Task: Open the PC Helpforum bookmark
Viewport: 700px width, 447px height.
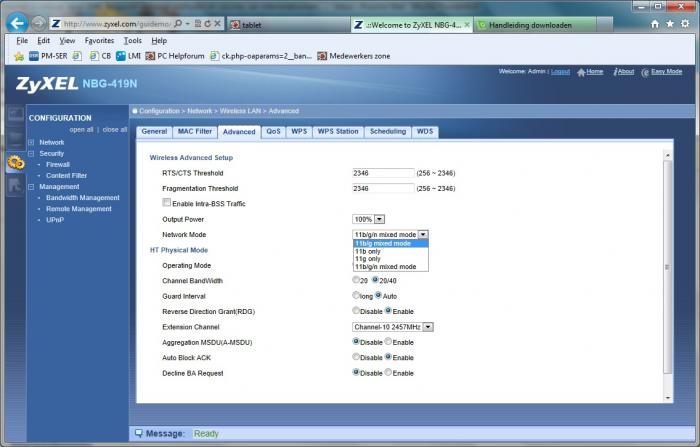Action: pos(175,56)
